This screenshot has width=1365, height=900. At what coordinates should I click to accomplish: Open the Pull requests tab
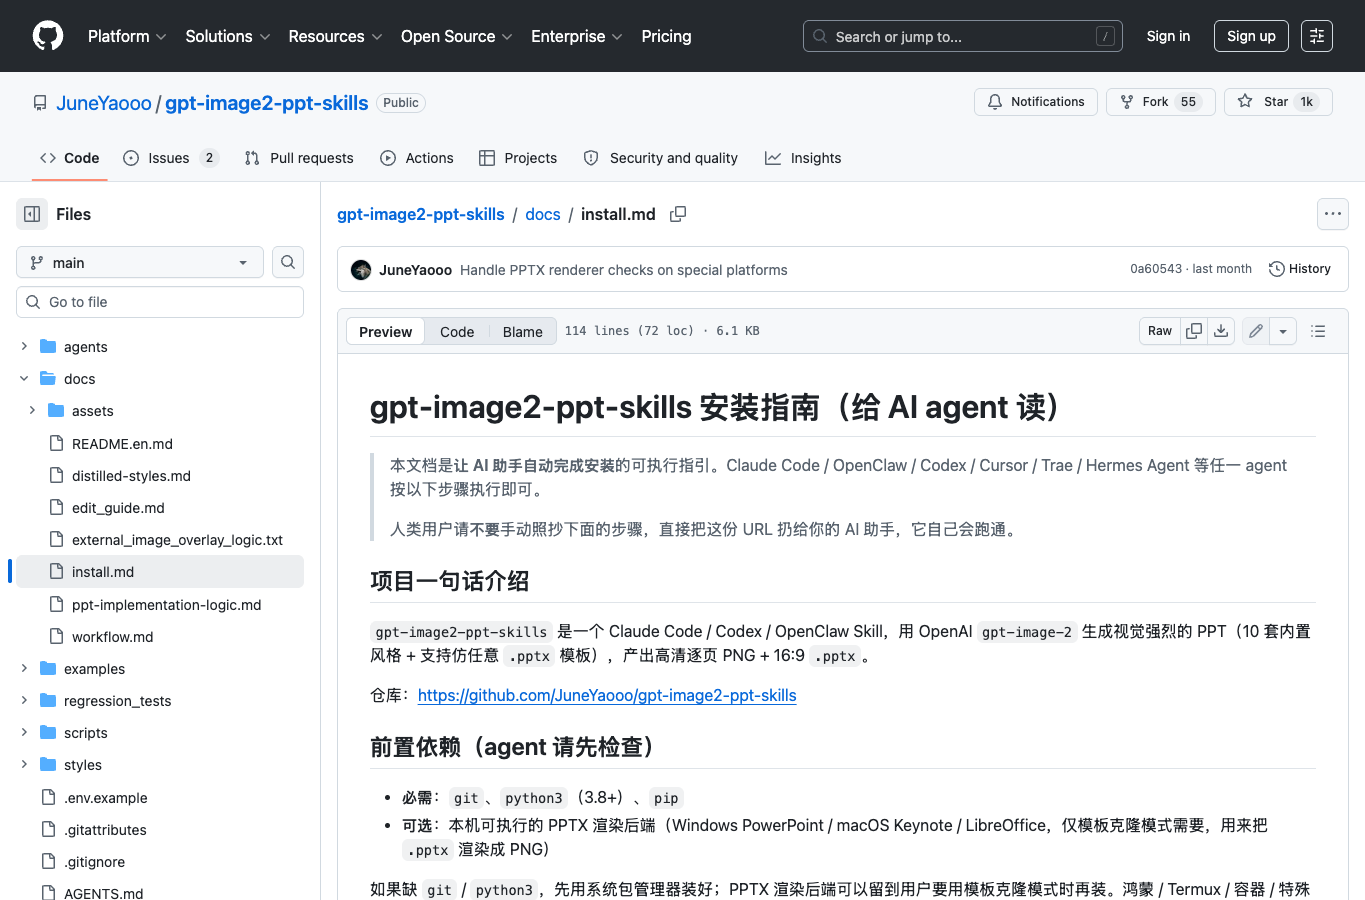(299, 158)
